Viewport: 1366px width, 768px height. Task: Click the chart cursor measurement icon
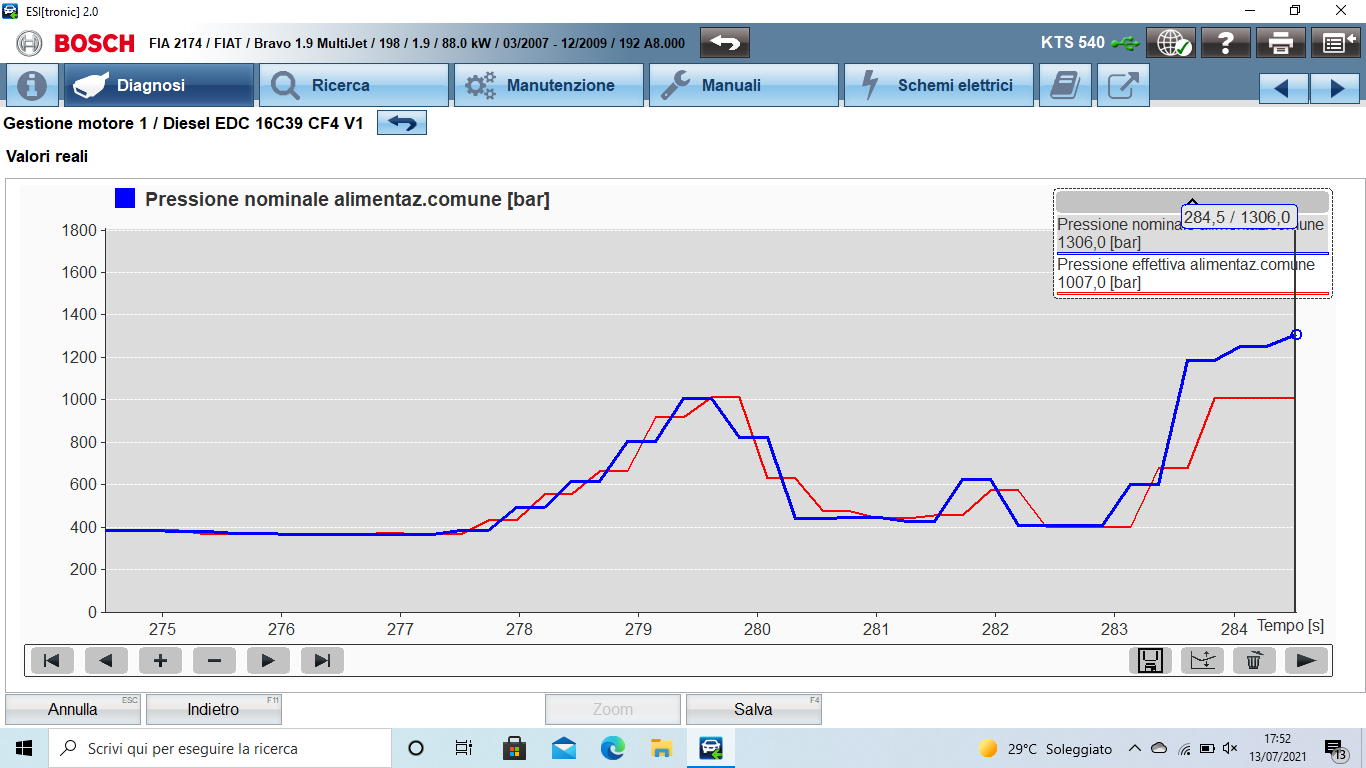tap(1202, 660)
